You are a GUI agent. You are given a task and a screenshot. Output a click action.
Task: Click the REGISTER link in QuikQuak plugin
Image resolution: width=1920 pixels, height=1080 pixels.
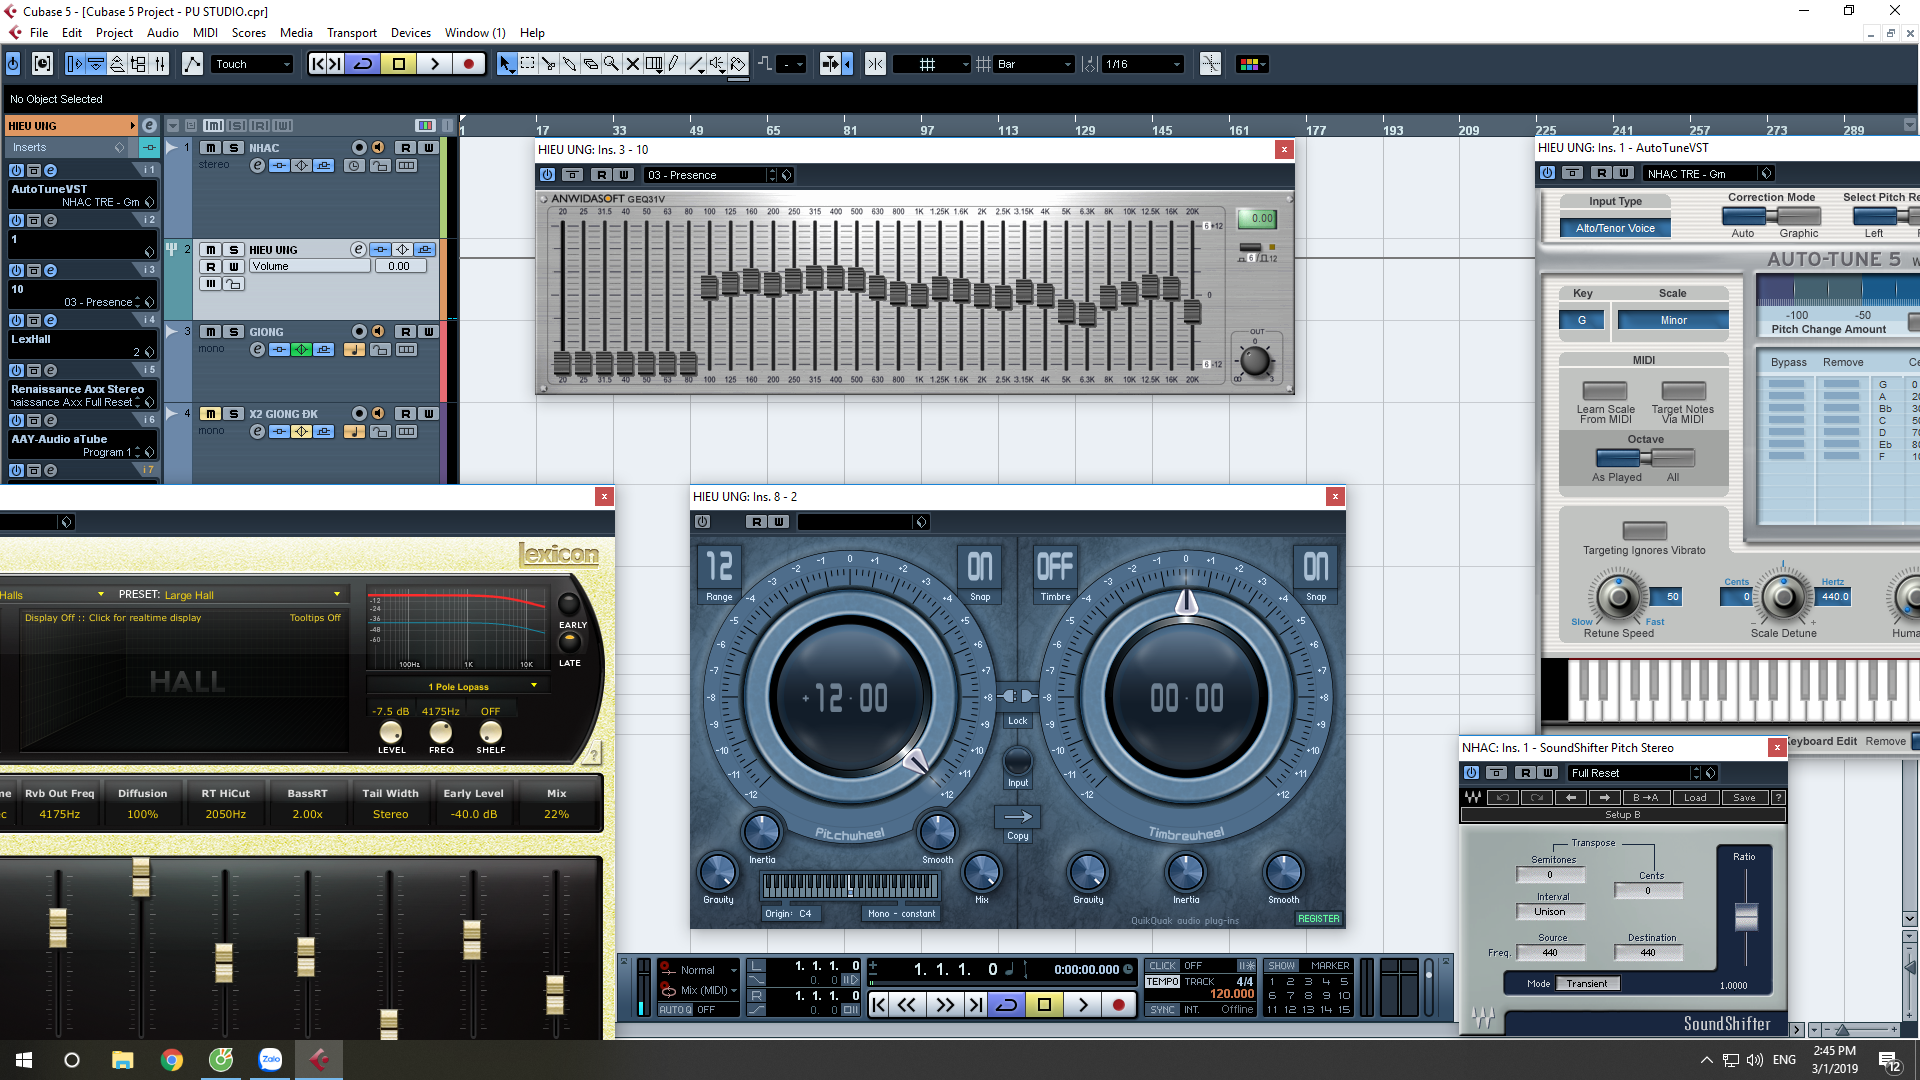[x=1318, y=919]
